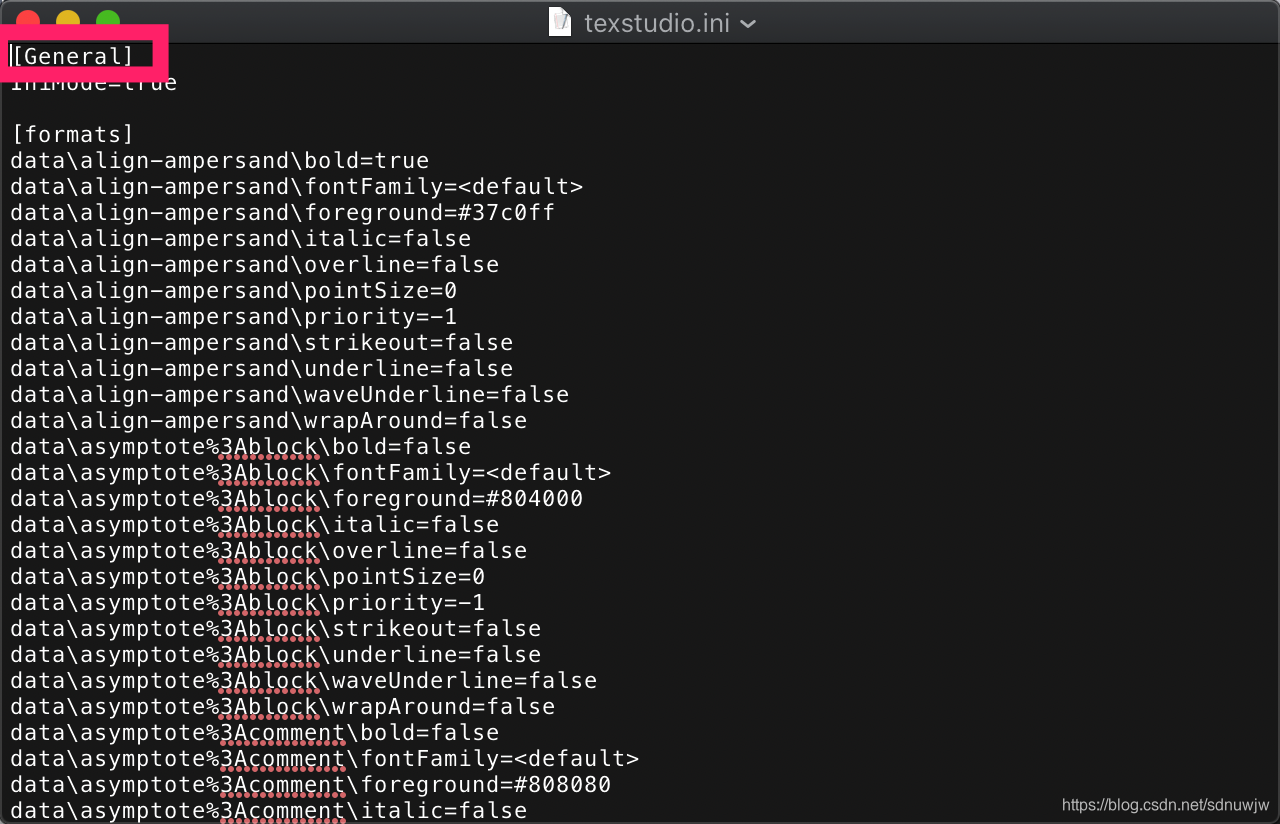1280x824 pixels.
Task: Click the line data\asymptote%3Ablock\underline=false
Action: click(x=276, y=655)
